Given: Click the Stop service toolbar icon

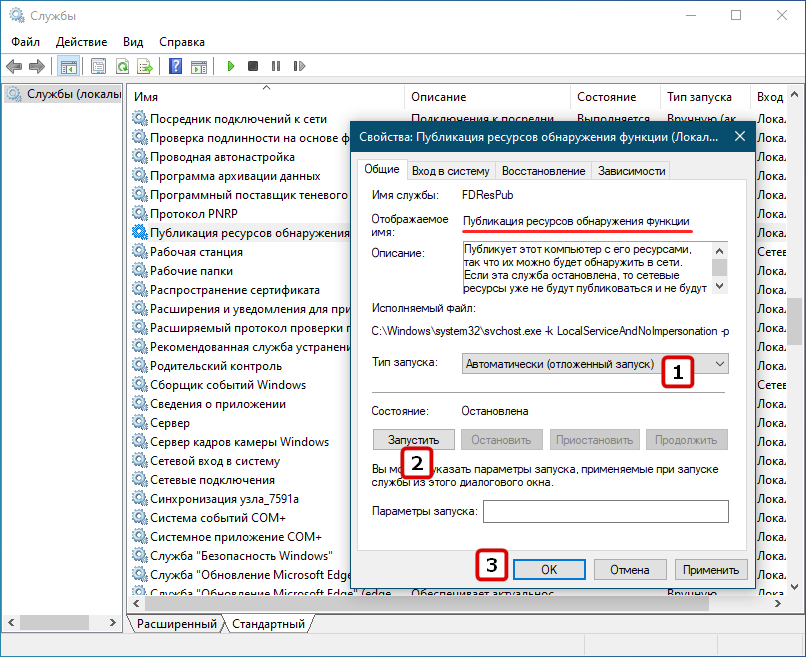Looking at the screenshot, I should [x=253, y=66].
